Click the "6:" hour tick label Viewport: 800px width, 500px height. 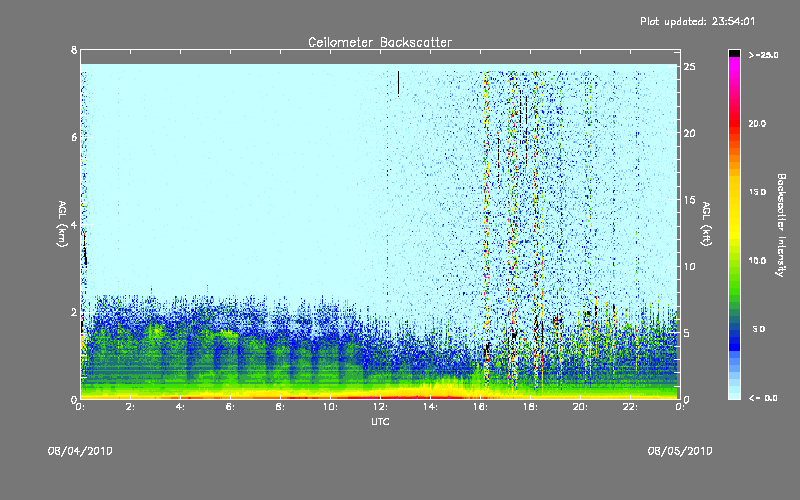click(230, 407)
